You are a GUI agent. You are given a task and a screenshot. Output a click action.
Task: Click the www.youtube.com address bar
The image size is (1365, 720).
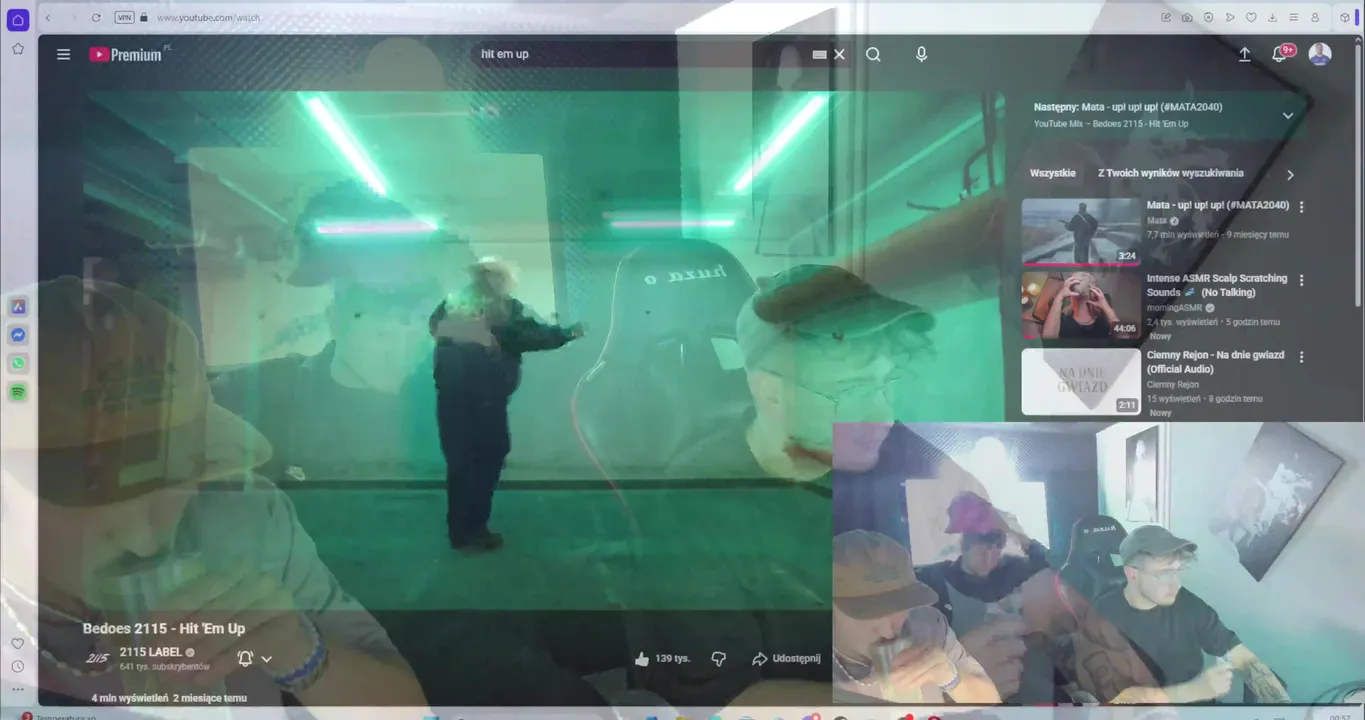click(208, 18)
